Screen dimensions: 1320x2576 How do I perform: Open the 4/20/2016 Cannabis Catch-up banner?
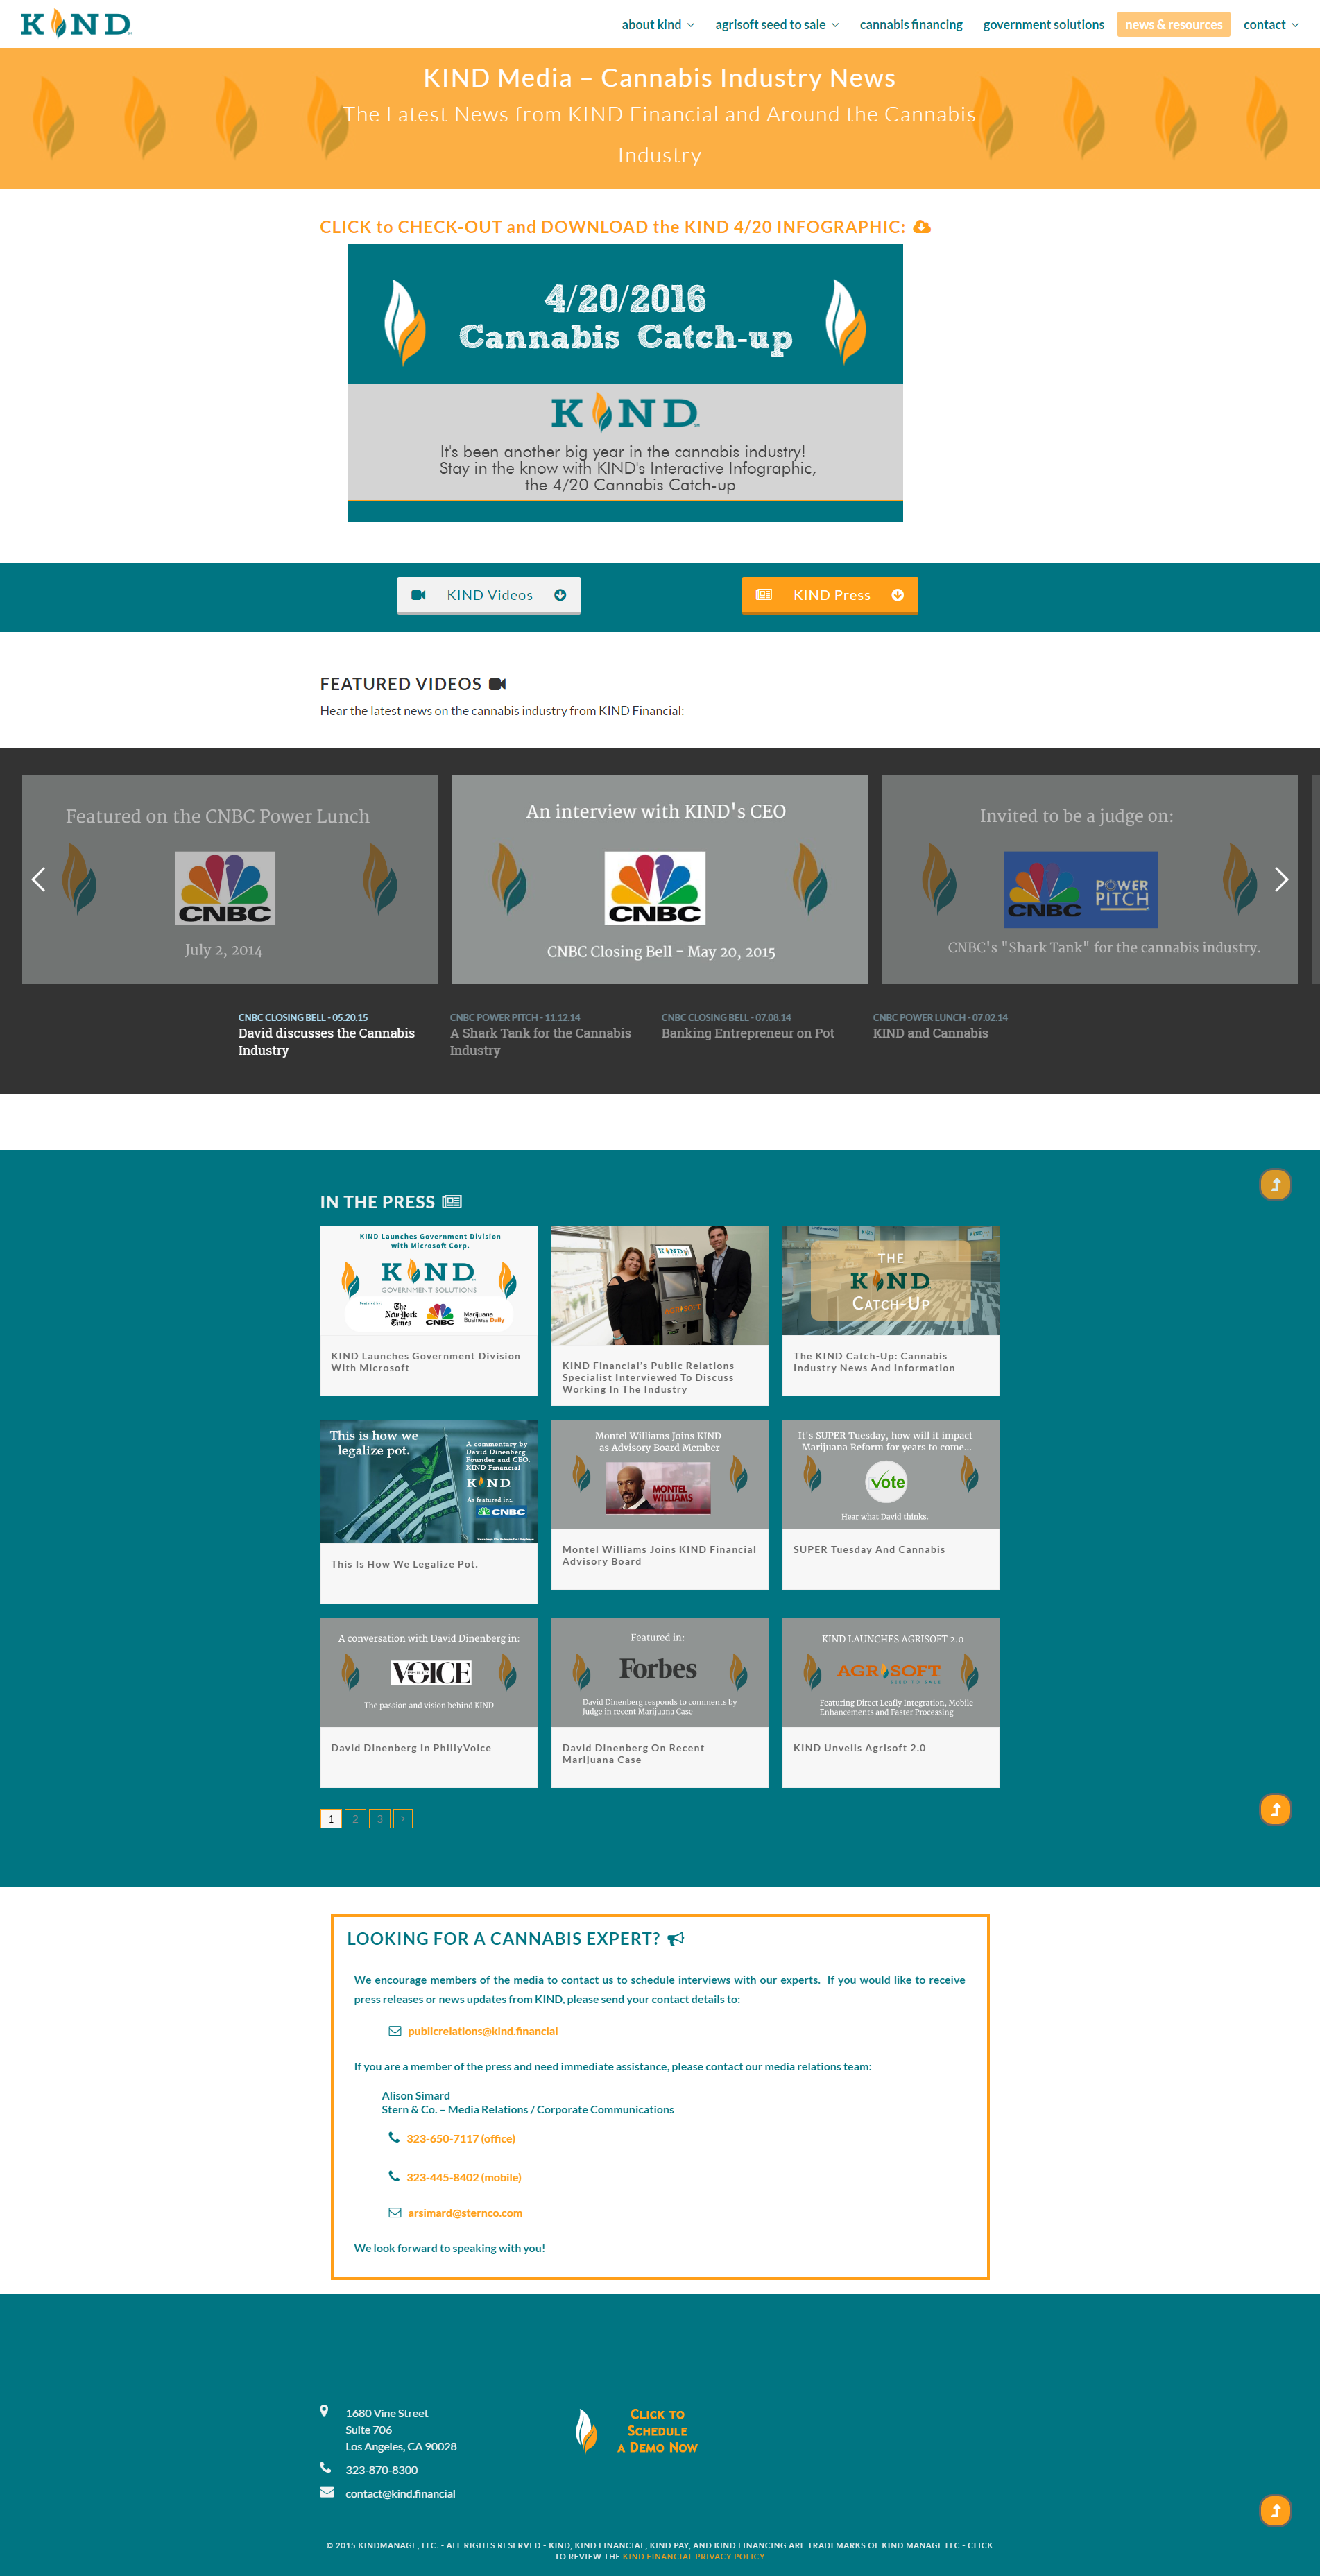click(625, 383)
